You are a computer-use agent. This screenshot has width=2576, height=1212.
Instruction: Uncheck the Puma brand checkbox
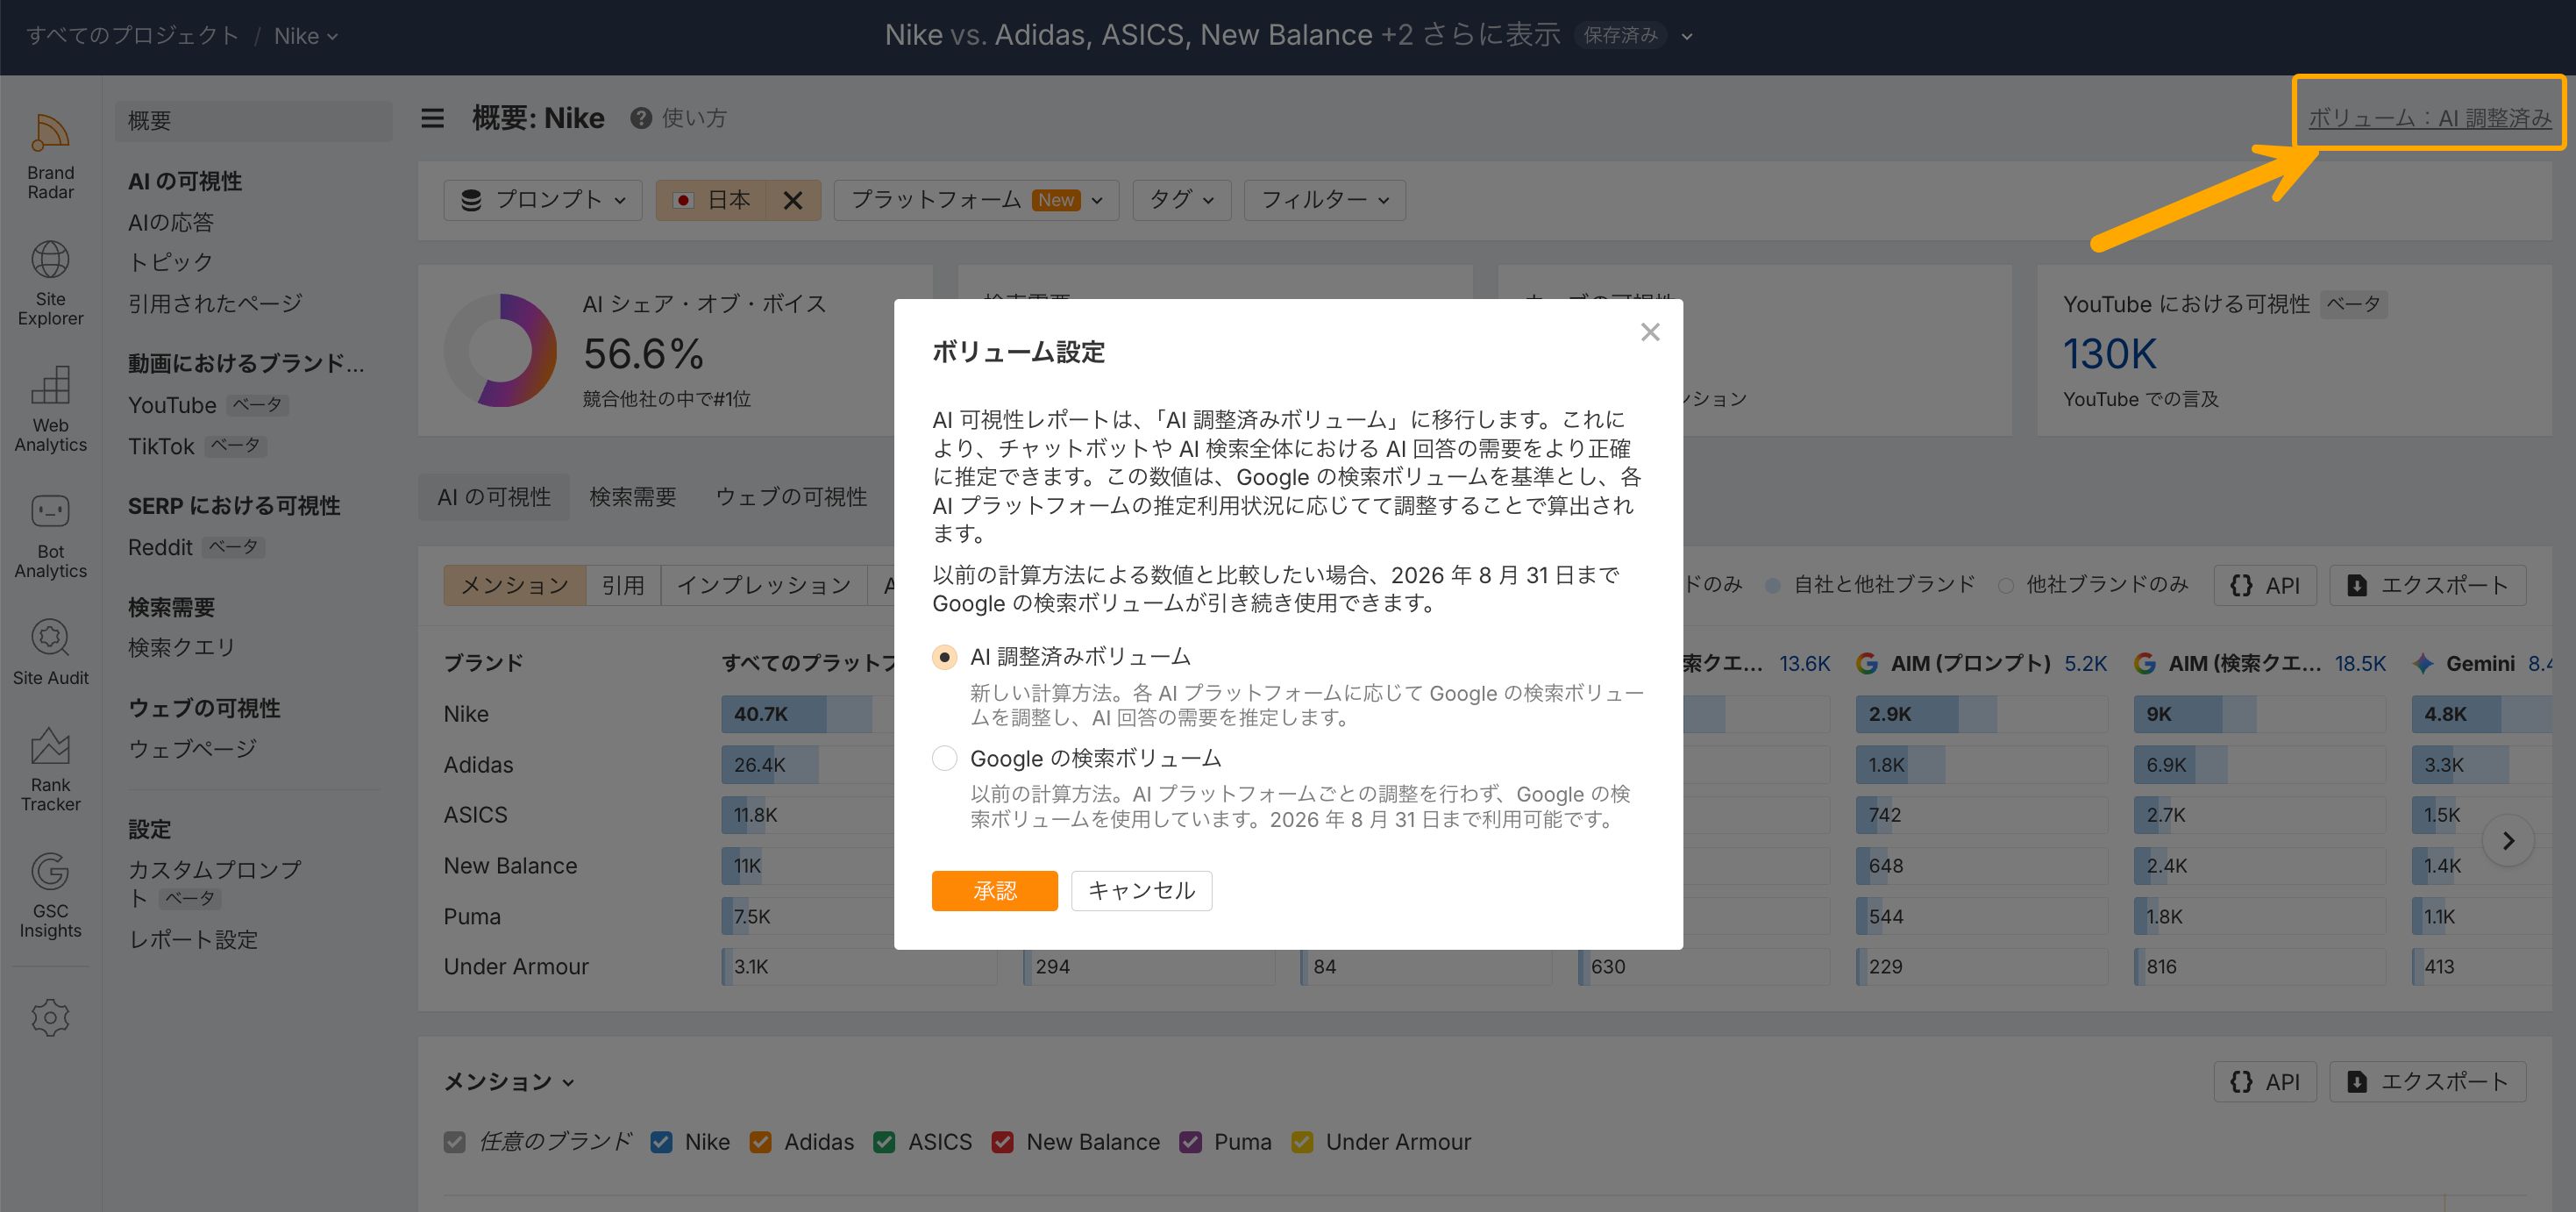click(1190, 1142)
